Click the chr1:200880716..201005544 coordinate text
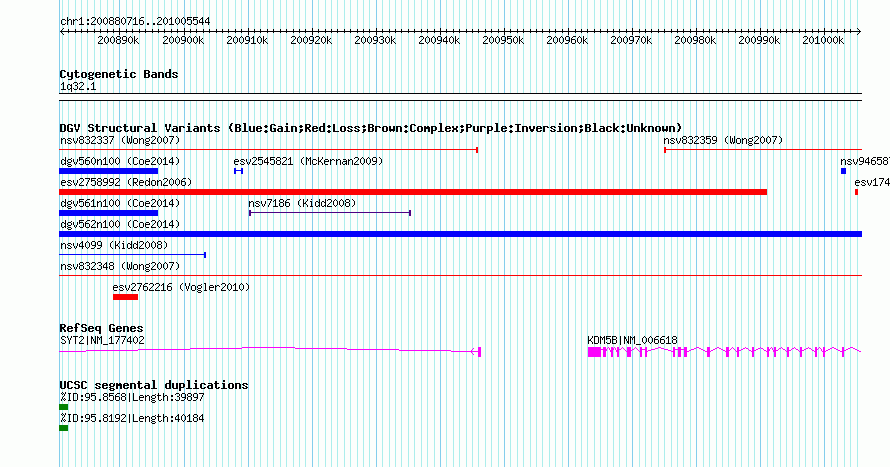Image resolution: width=890 pixels, height=467 pixels. coord(135,22)
